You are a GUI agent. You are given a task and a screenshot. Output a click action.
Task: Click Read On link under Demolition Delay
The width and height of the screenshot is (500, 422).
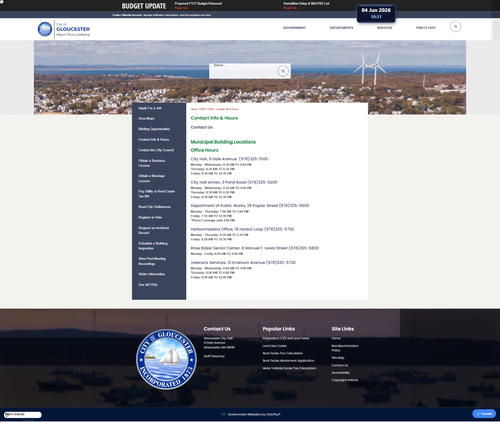click(x=290, y=8)
